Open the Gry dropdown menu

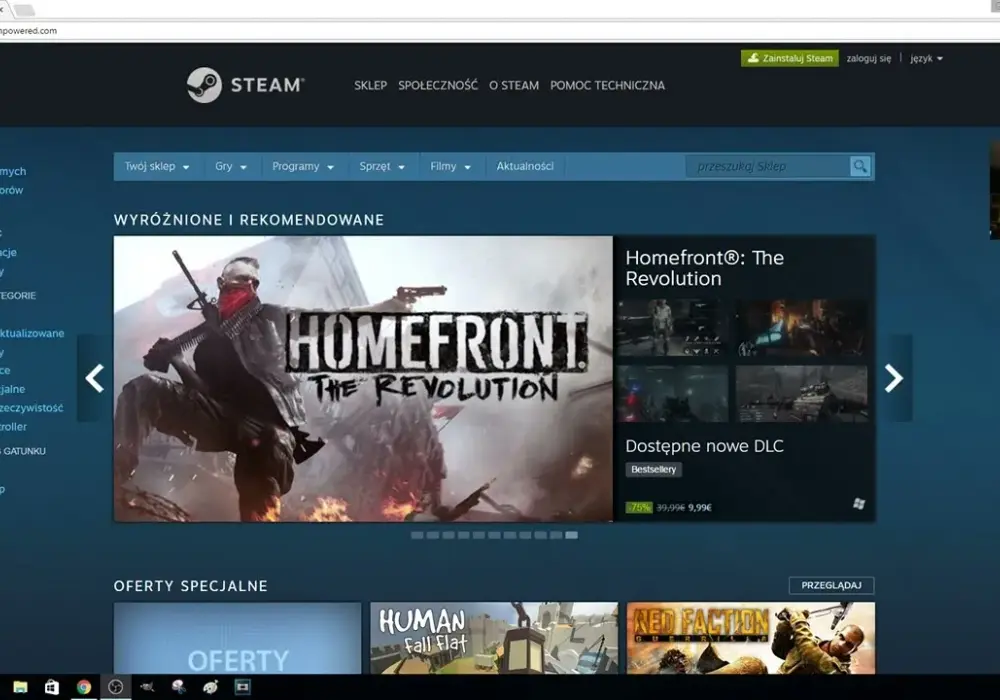(x=230, y=166)
